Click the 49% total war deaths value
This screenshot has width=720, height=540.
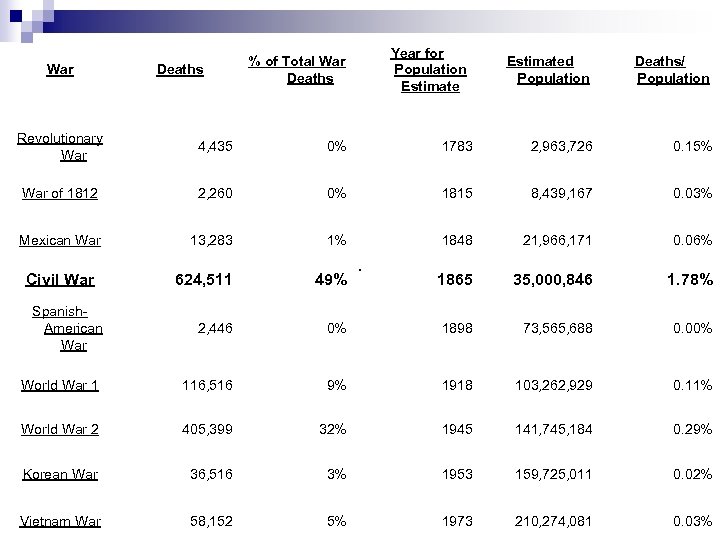pos(329,281)
